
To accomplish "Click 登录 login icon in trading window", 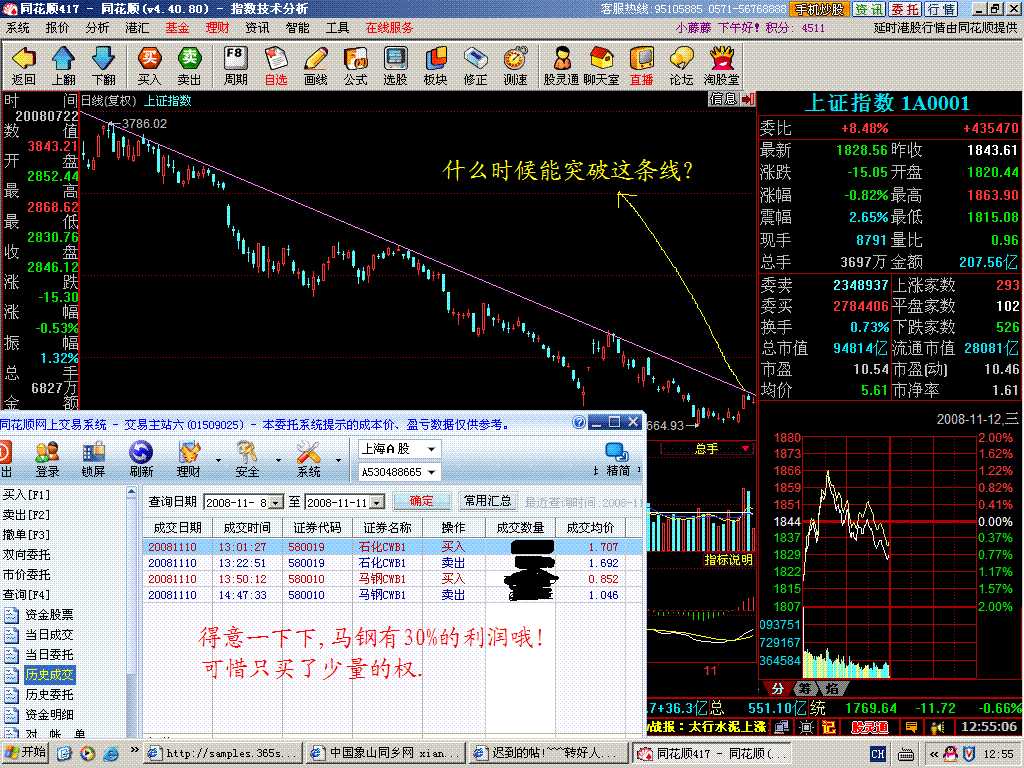I will [x=47, y=459].
